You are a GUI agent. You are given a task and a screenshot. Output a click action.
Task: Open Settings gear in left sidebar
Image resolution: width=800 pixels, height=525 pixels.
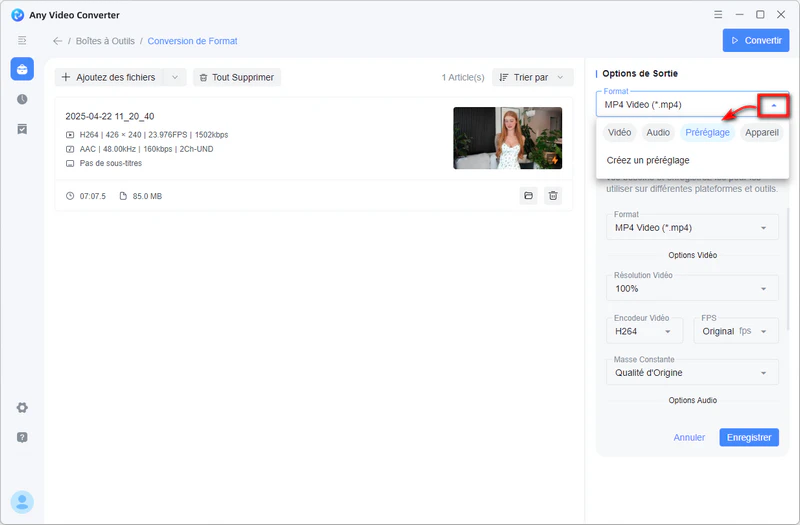click(x=22, y=408)
